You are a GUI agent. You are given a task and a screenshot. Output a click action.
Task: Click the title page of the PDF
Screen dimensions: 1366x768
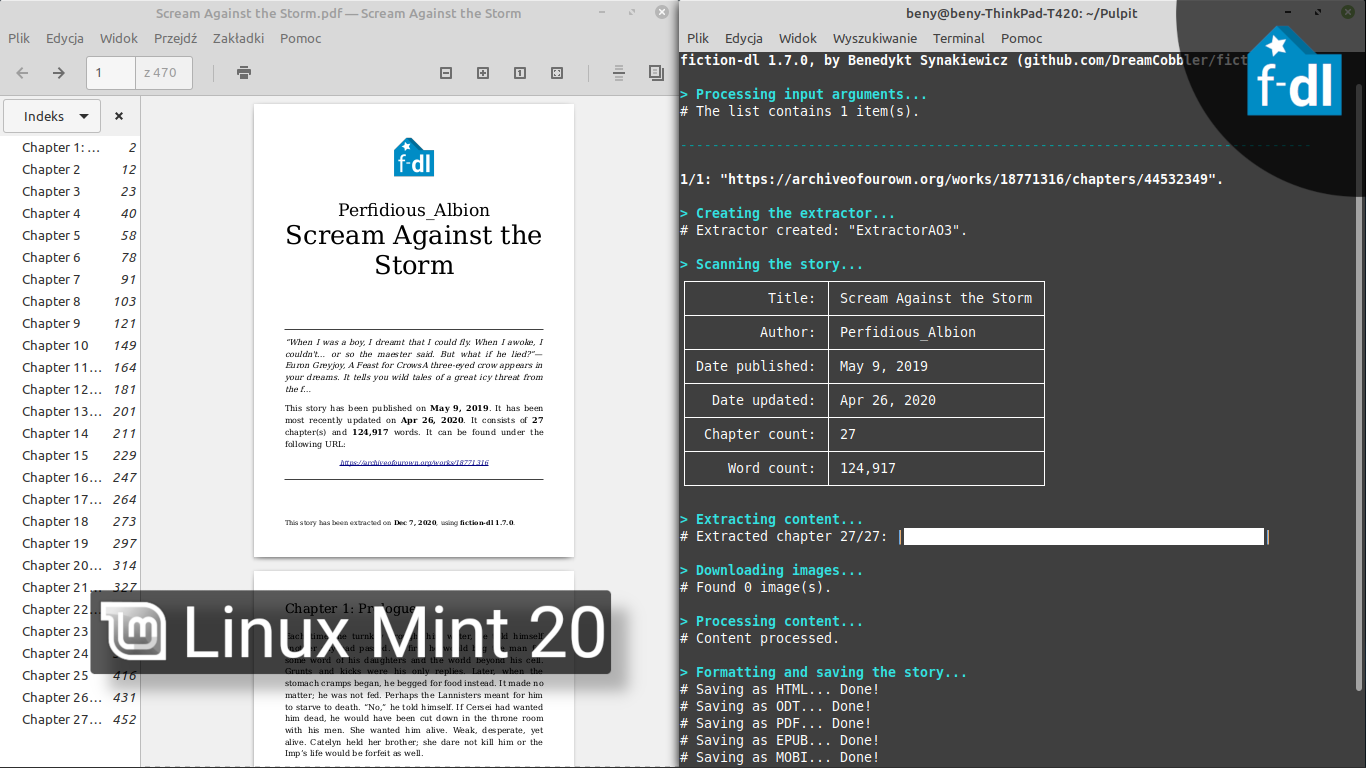click(414, 330)
